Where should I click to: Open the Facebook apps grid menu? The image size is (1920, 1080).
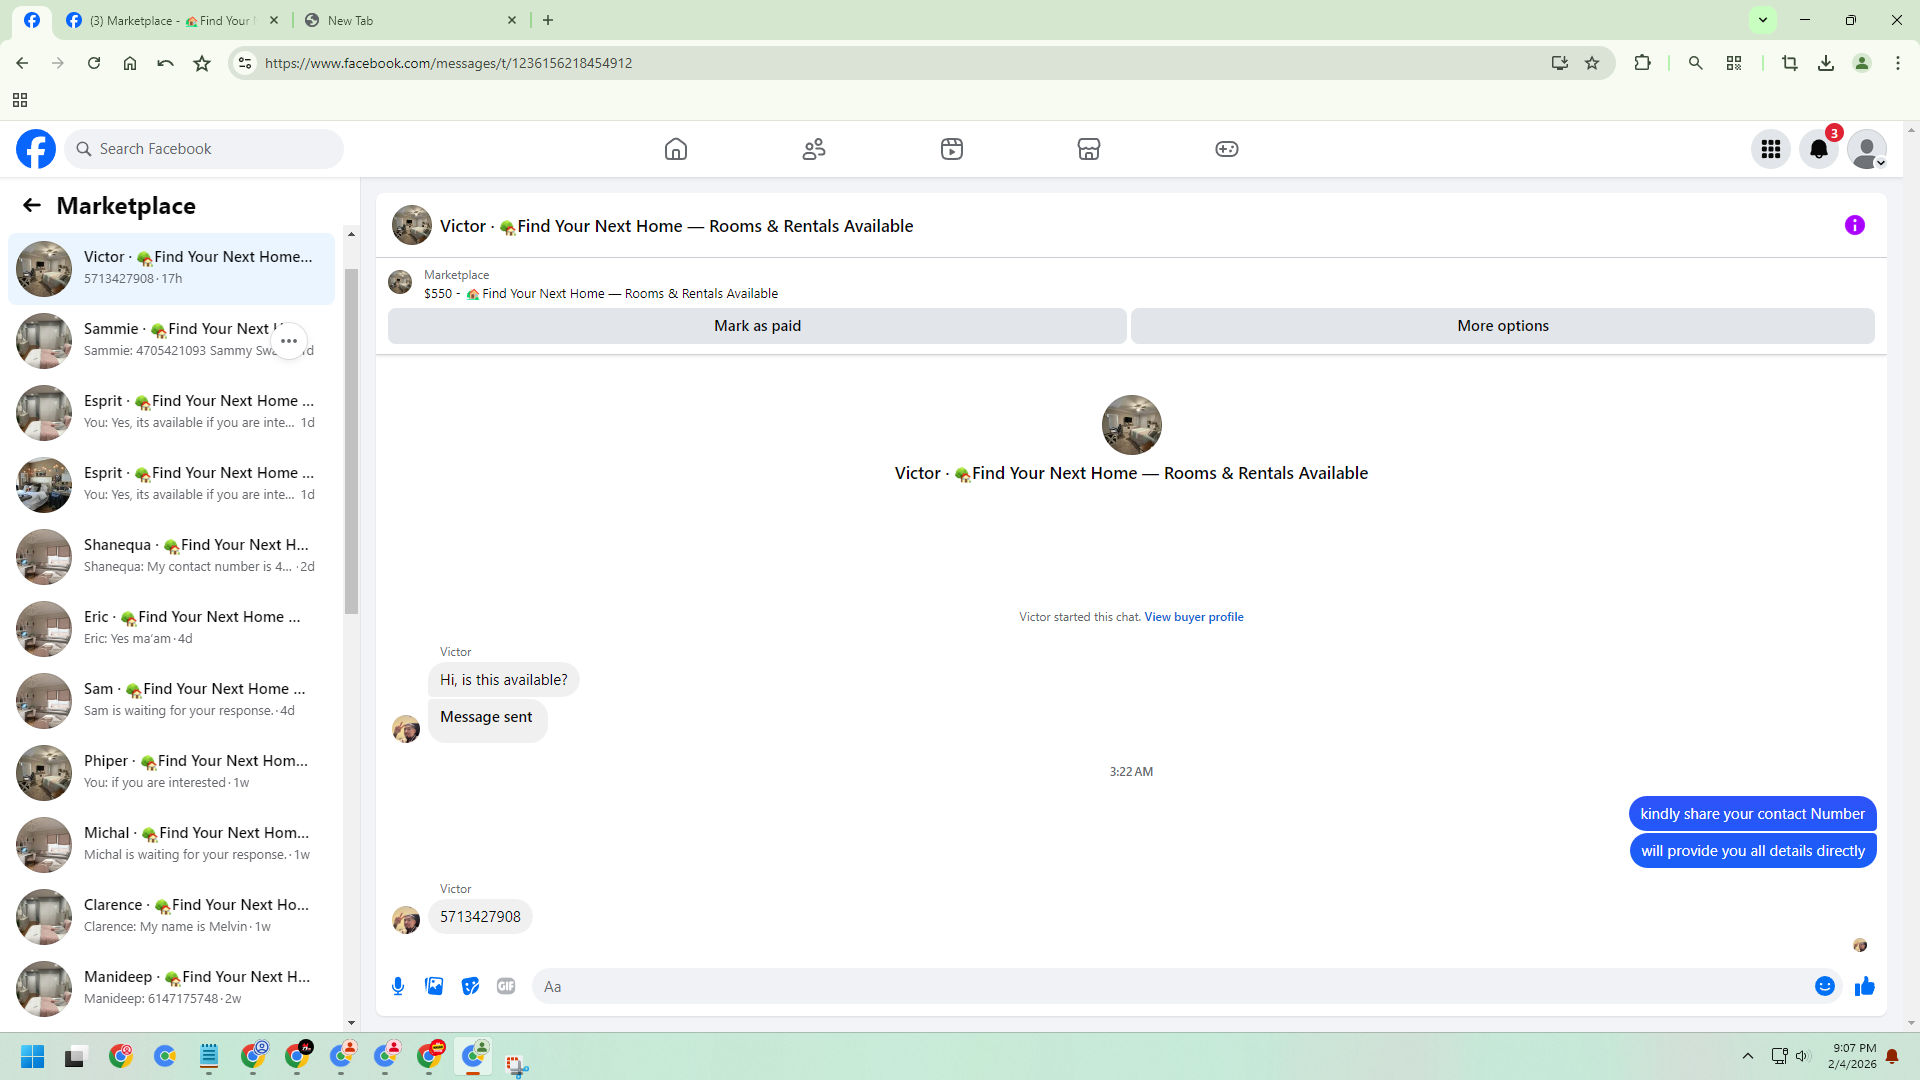pos(1770,149)
